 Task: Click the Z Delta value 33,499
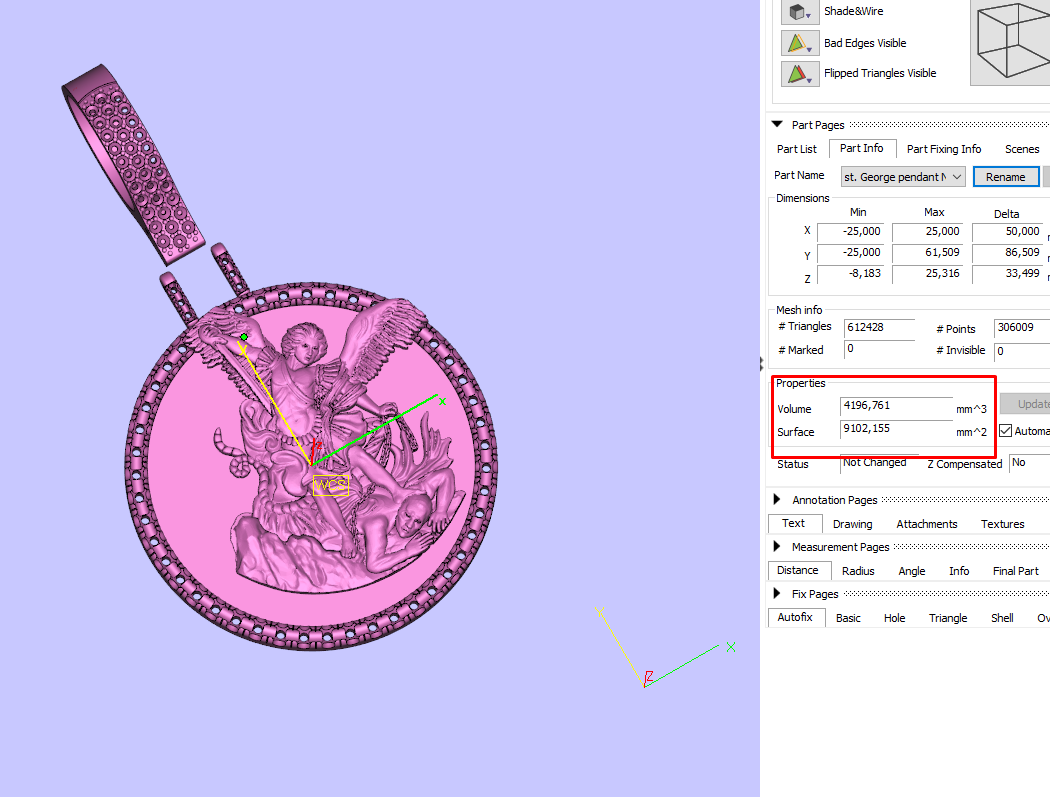tap(1007, 274)
